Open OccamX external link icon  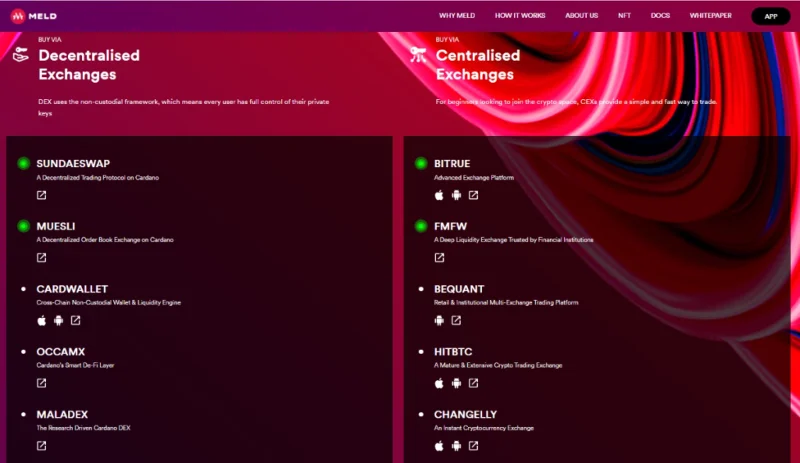pyautogui.click(x=41, y=383)
